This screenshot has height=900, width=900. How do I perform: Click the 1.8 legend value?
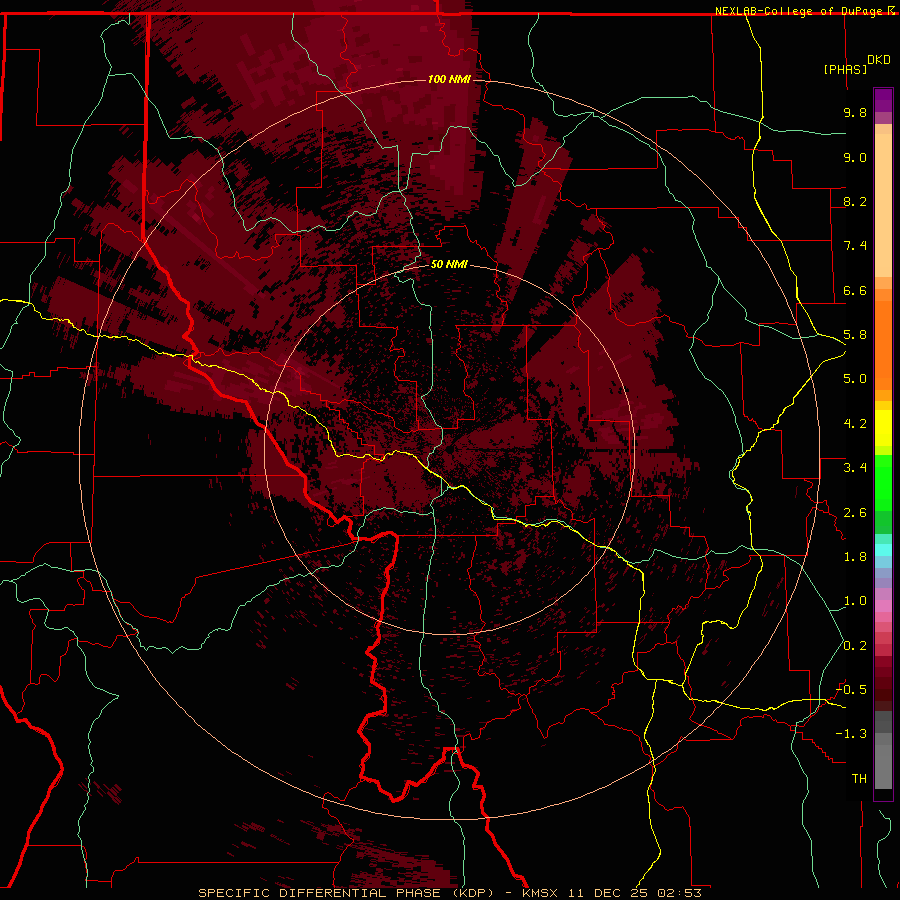click(x=855, y=557)
